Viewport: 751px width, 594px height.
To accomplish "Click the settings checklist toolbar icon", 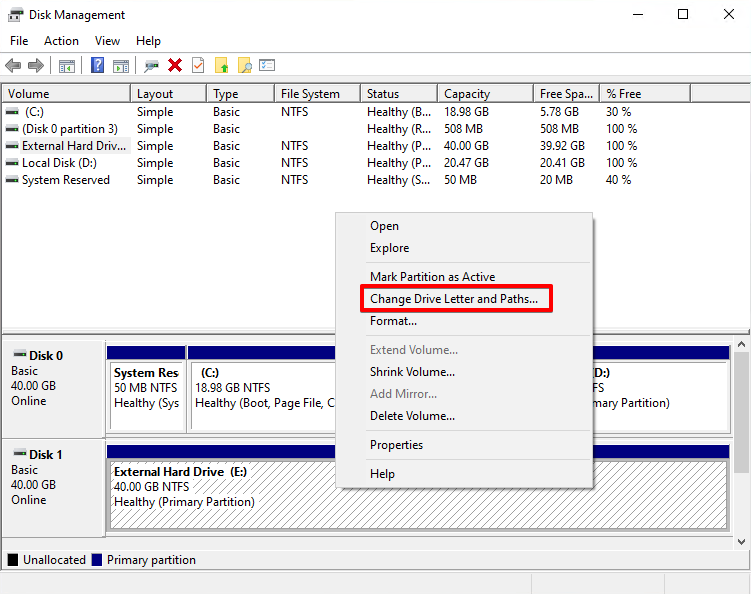I will click(x=267, y=65).
